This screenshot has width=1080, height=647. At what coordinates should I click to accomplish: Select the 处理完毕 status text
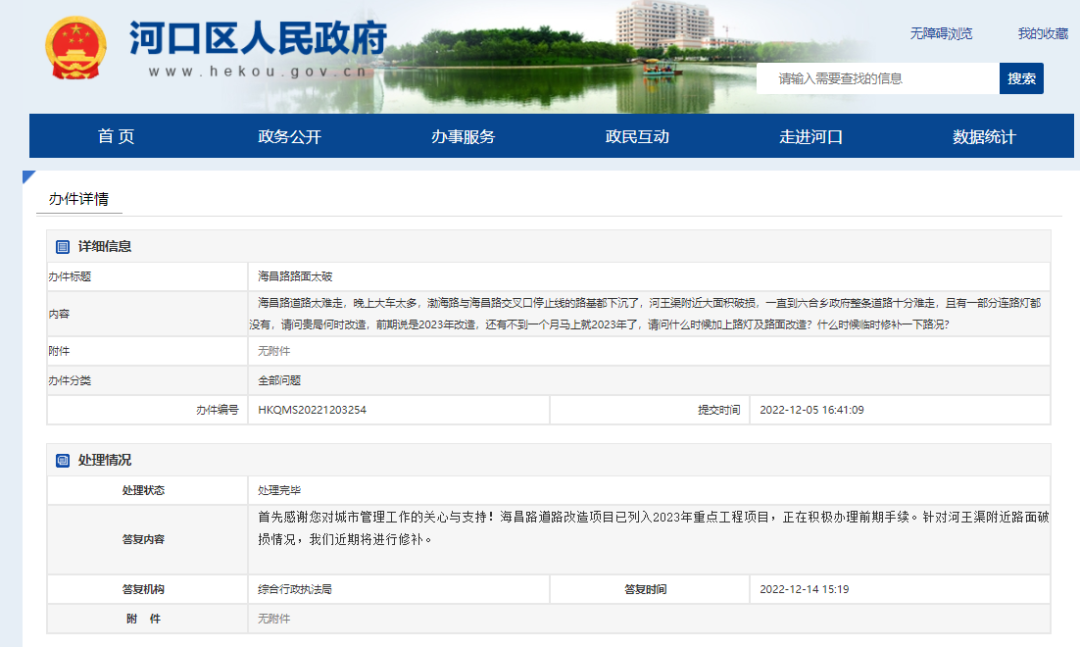tap(279, 490)
